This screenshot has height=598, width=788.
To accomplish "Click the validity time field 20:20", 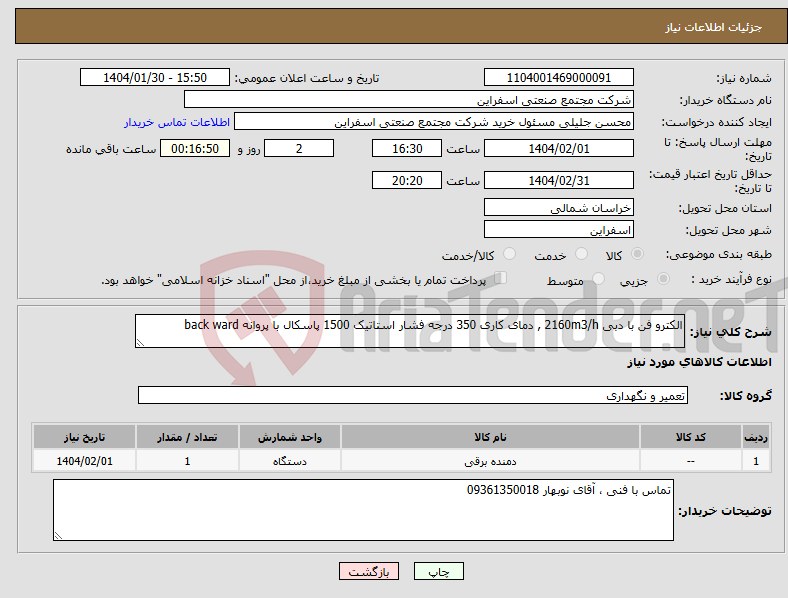I will [x=407, y=180].
